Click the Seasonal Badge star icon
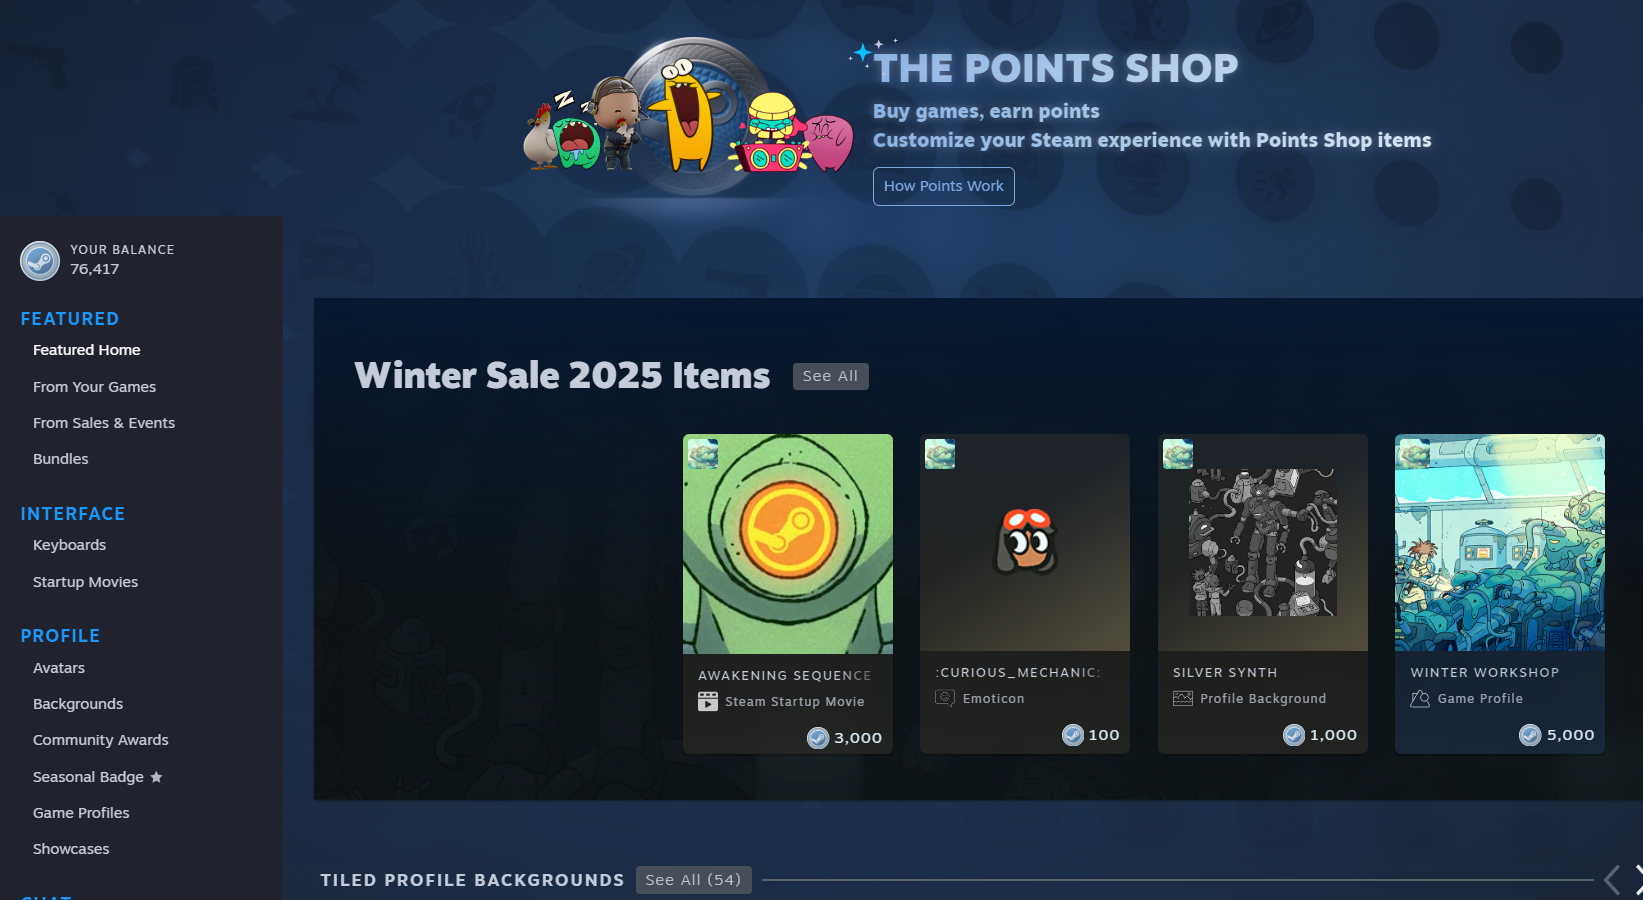The image size is (1643, 900). click(156, 777)
